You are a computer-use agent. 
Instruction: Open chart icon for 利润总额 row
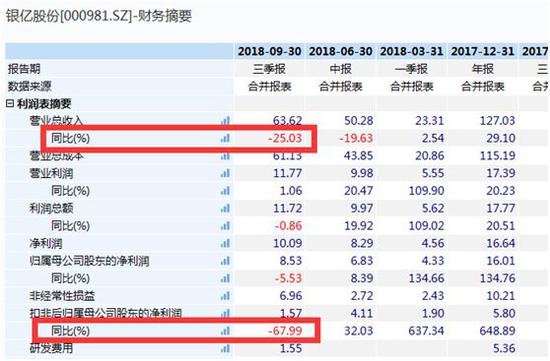coord(225,208)
